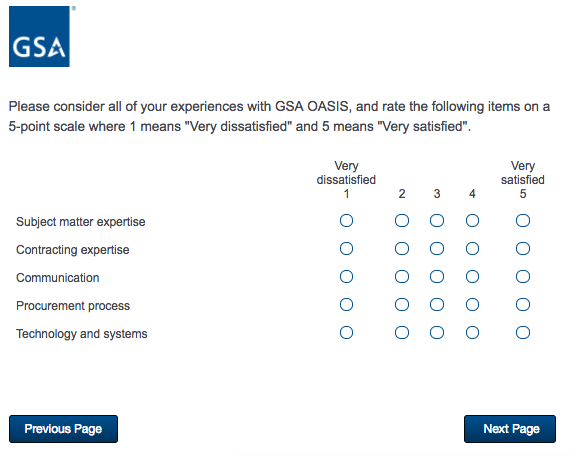Rate Subject matter expertise as 5
This screenshot has height=457, width=572.
523,221
